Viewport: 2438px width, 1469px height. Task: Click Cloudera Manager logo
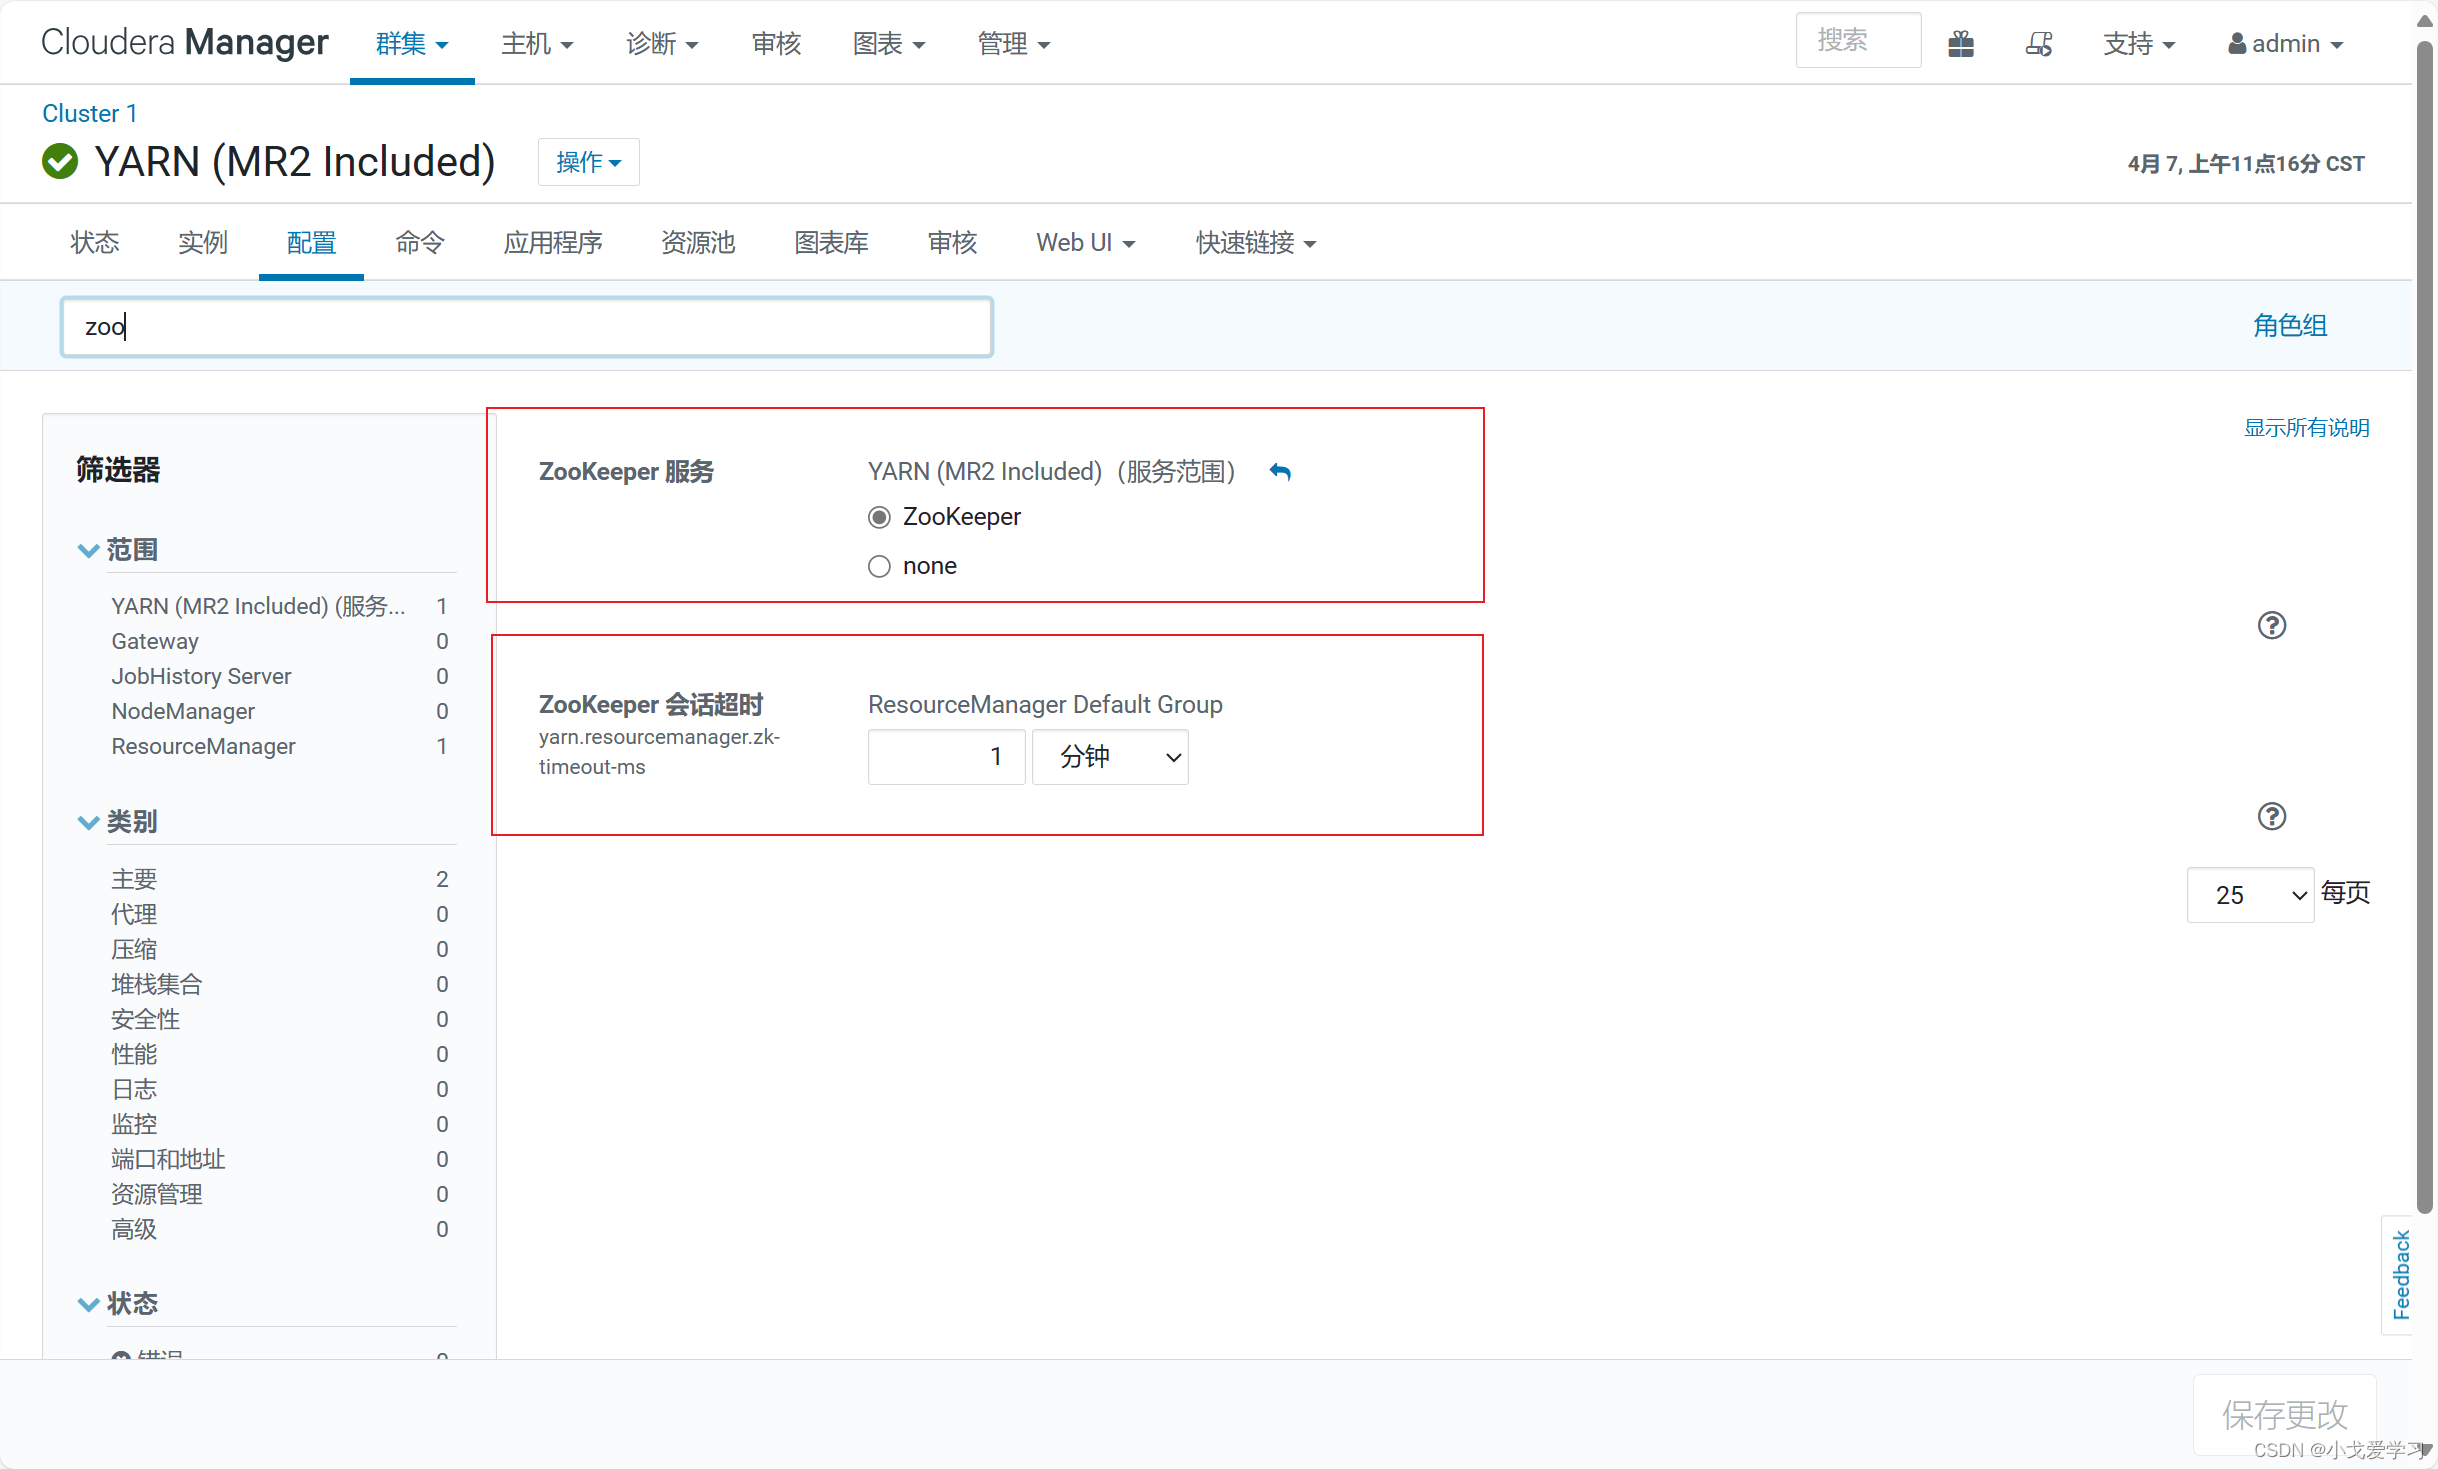[185, 43]
